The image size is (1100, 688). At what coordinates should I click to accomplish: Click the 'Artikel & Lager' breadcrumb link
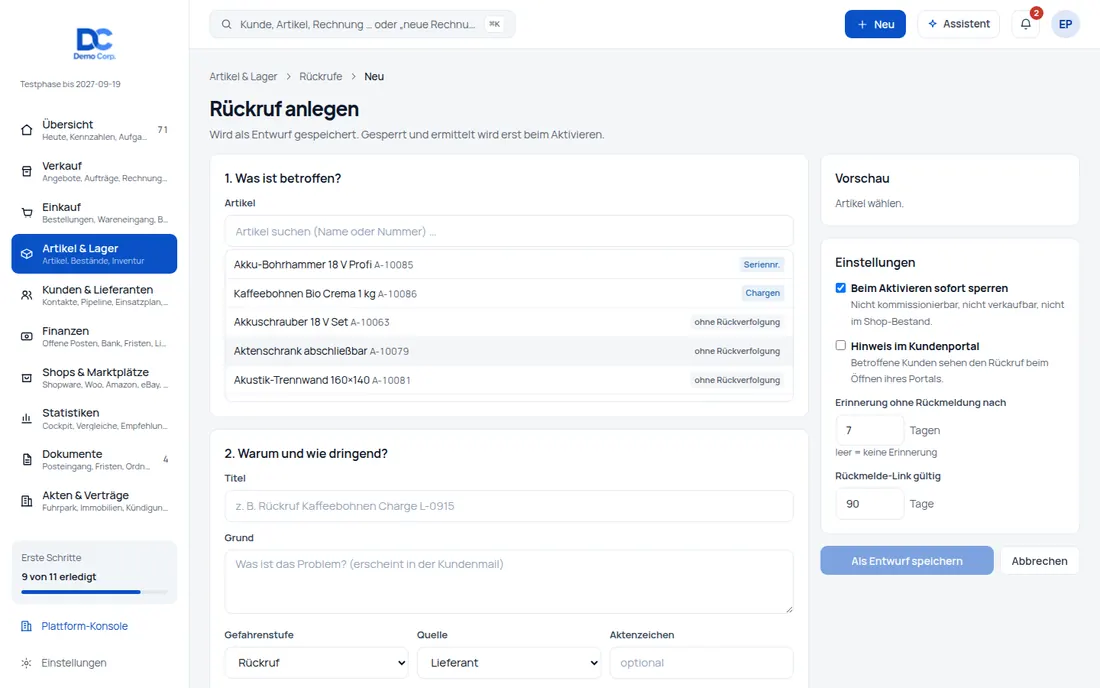[x=243, y=76]
